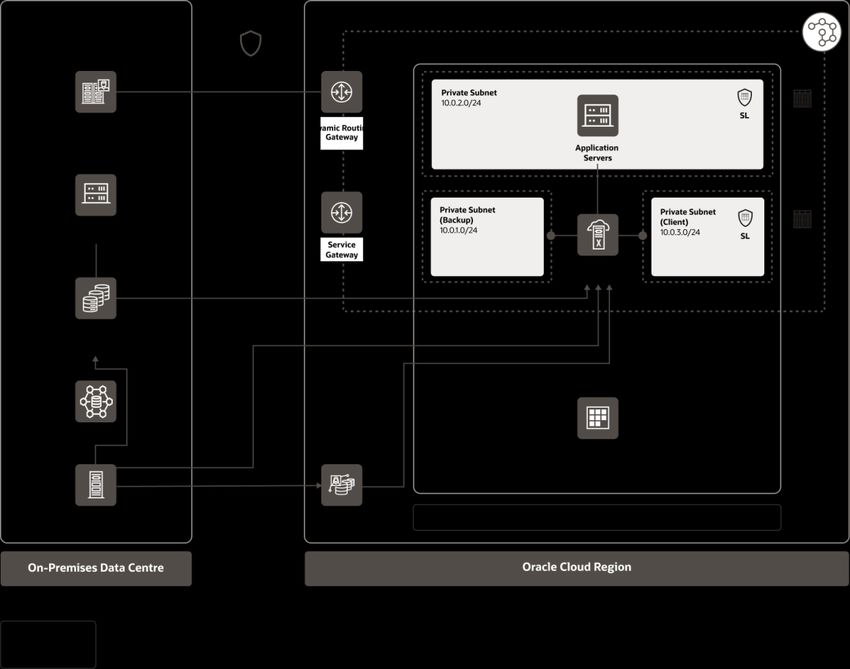
Task: Select the Exadata database icon between subnets
Action: 597,235
